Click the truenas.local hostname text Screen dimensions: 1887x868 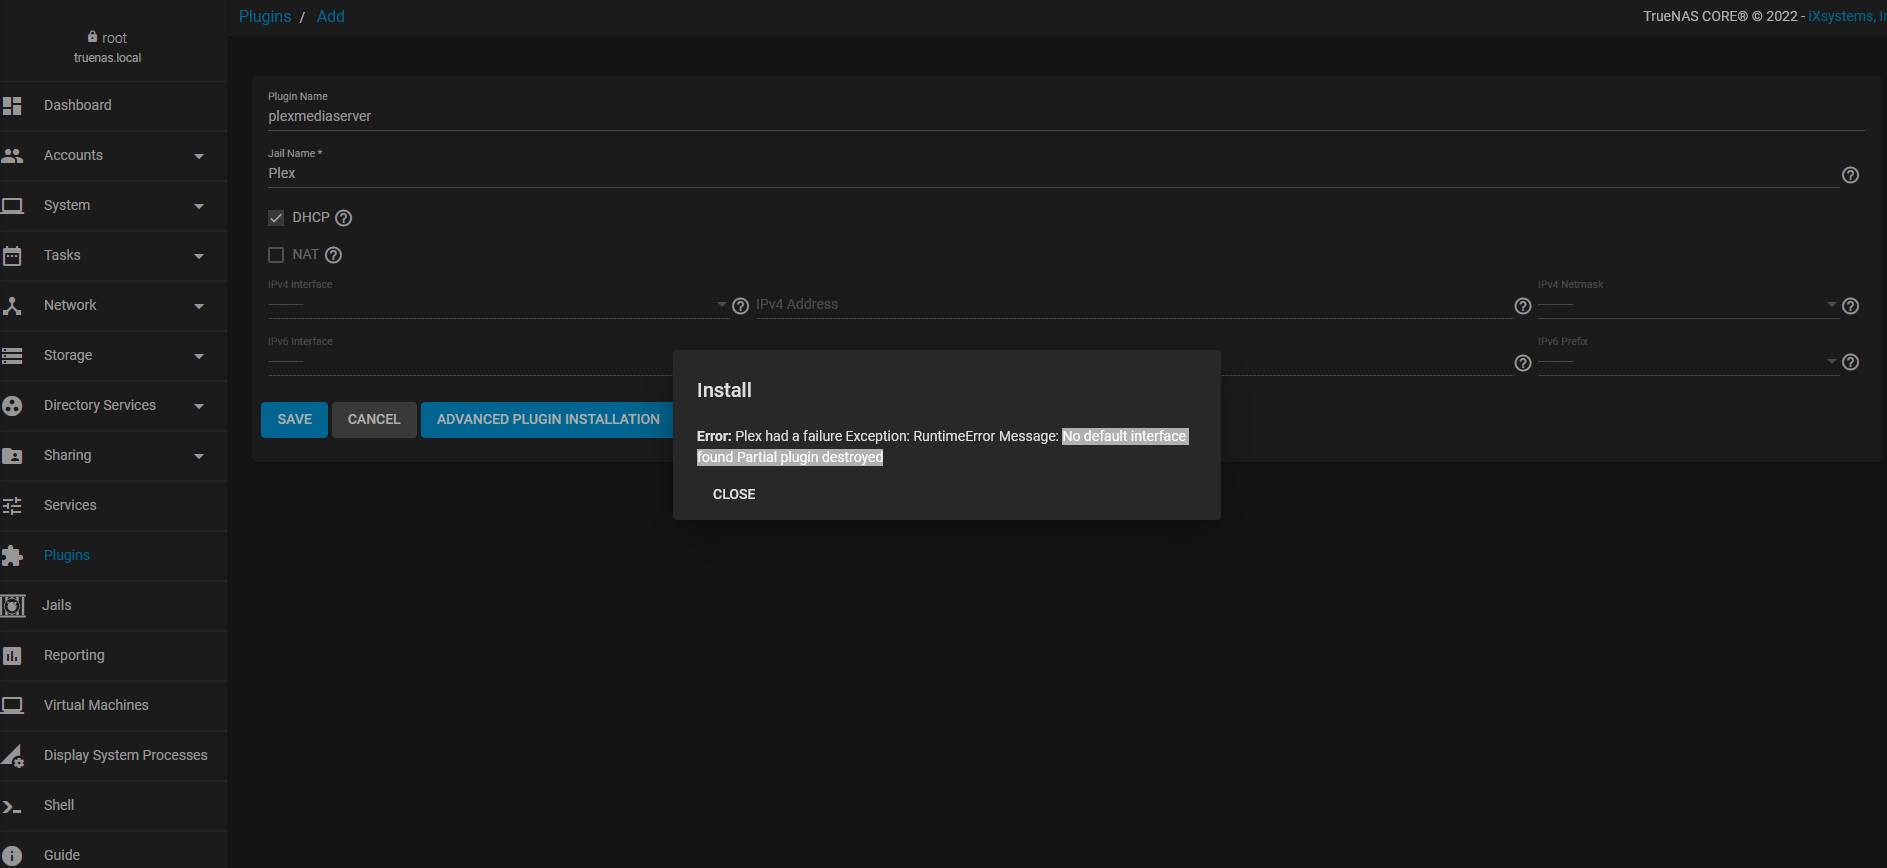[x=108, y=58]
